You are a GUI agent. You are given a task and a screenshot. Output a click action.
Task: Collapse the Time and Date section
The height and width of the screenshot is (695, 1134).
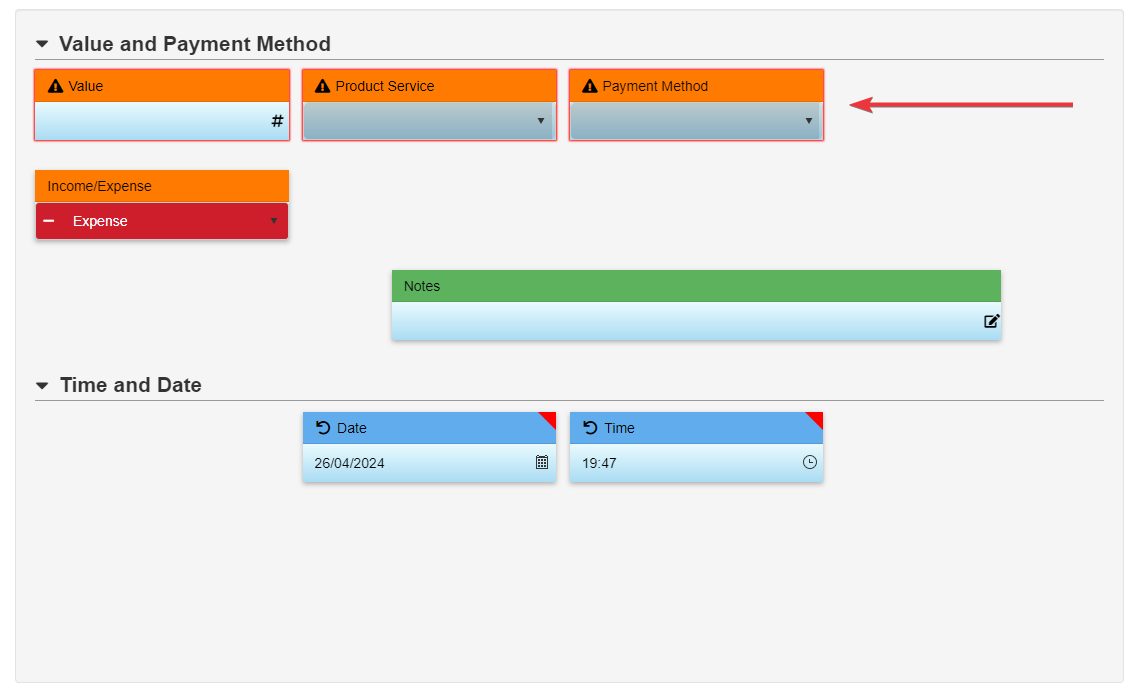(x=42, y=385)
